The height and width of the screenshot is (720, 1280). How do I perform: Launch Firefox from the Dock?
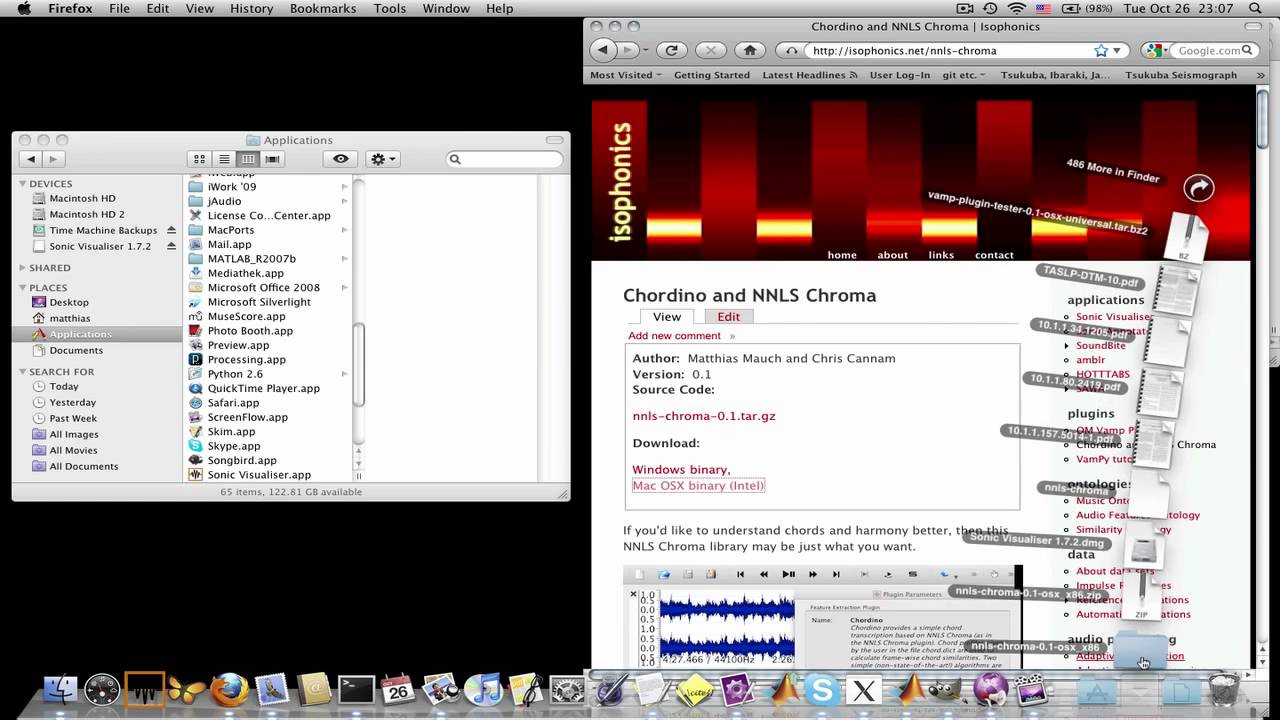click(229, 690)
